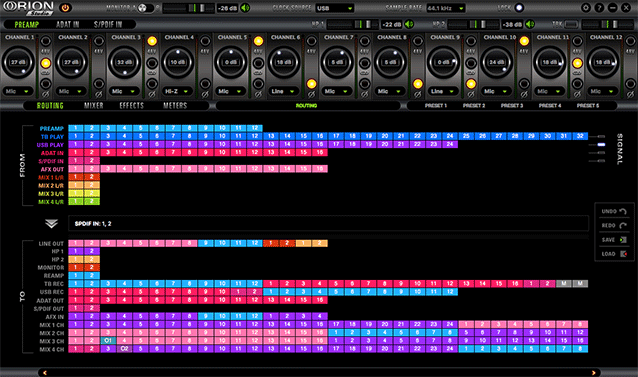Toggle the Lock switch
This screenshot has height=377, width=638.
pyautogui.click(x=519, y=8)
